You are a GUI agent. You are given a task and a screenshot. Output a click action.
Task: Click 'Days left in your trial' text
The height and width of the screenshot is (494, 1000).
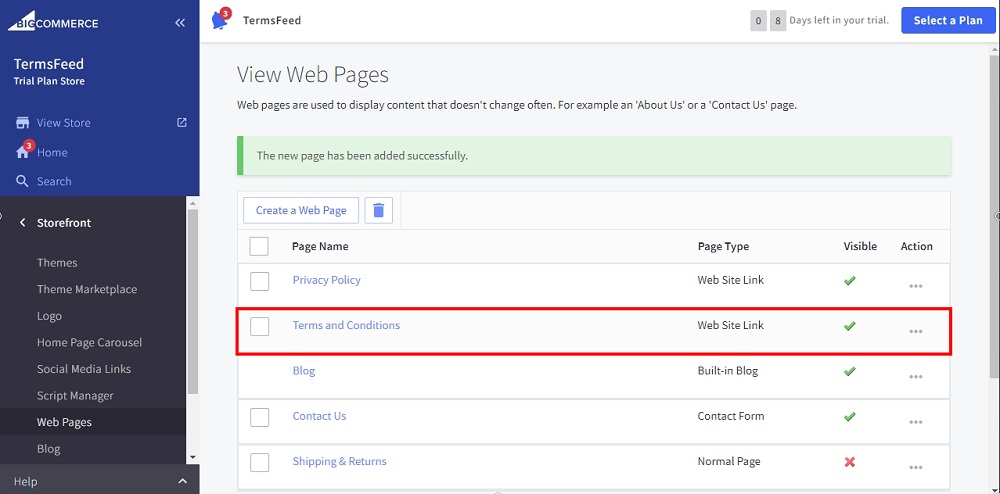(839, 20)
